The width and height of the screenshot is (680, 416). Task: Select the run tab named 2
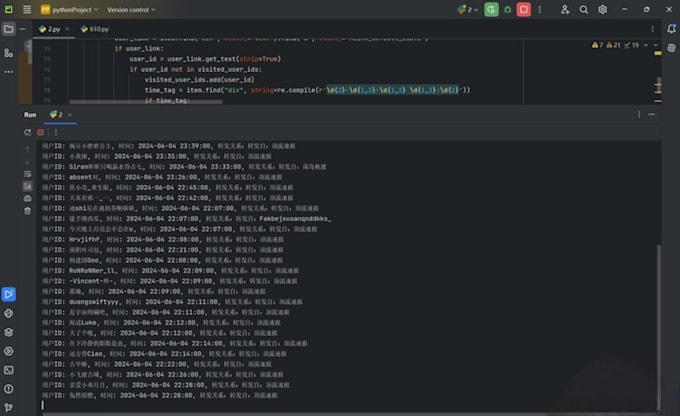tap(56, 115)
